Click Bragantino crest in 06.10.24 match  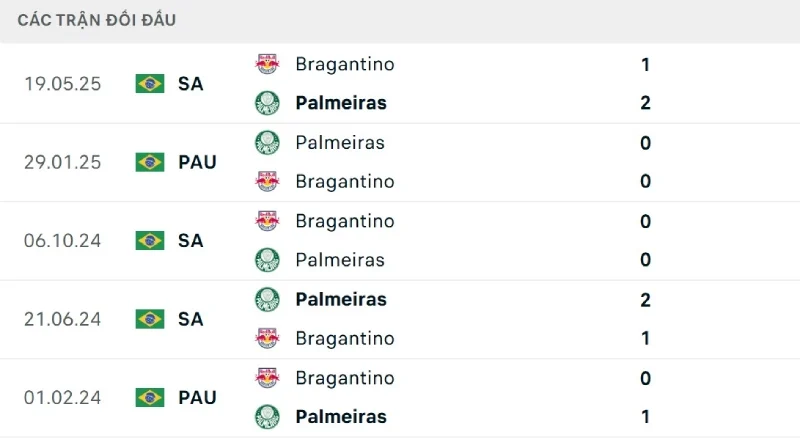pos(267,221)
